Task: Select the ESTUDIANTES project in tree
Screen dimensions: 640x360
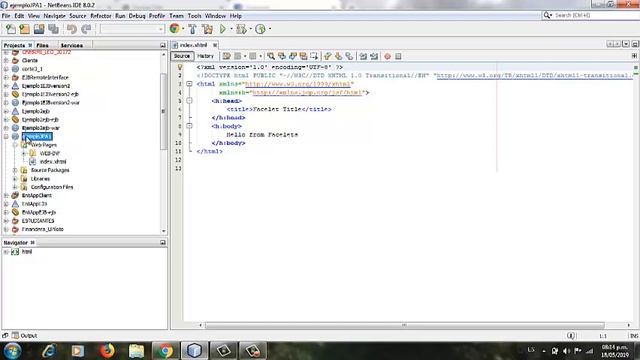Action: point(38,221)
